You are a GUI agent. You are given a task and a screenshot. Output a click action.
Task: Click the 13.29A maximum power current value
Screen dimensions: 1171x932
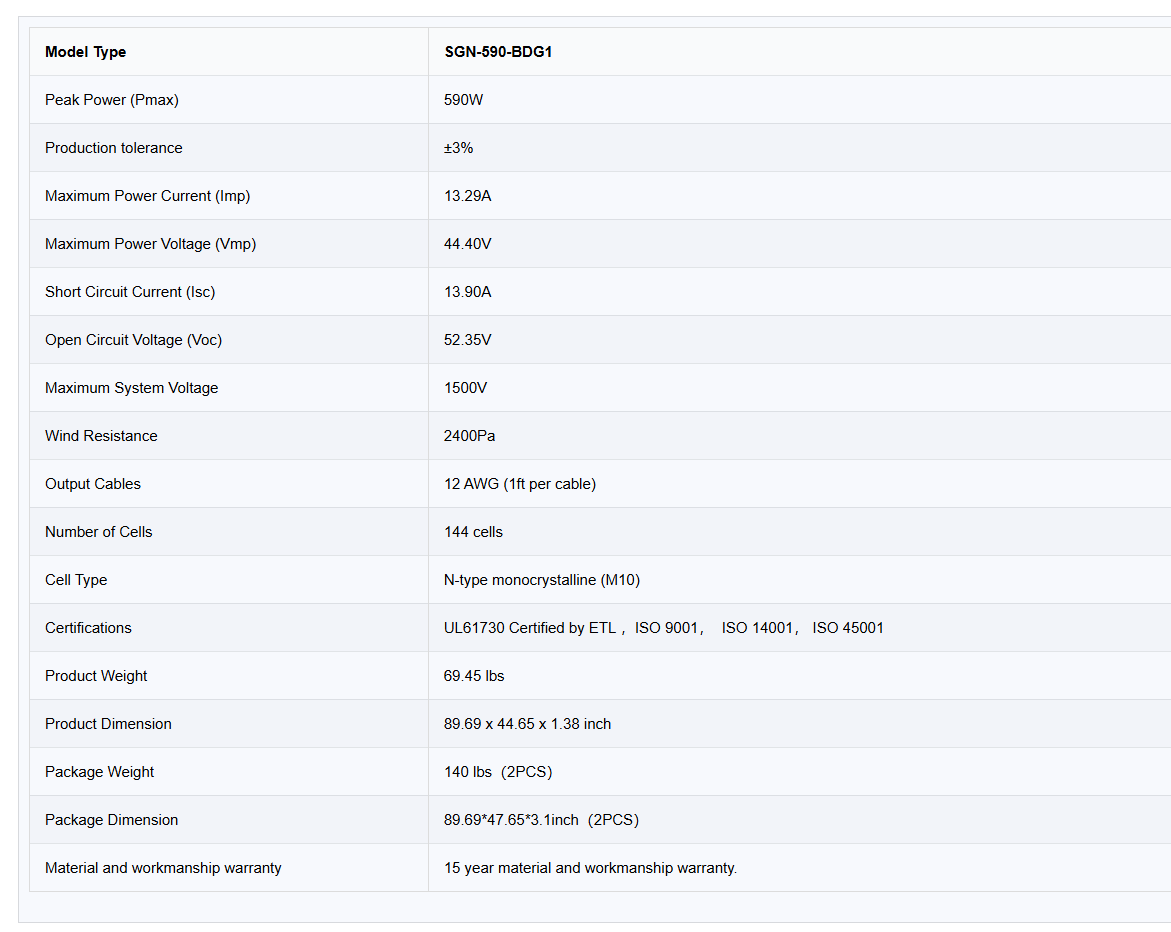tap(468, 196)
